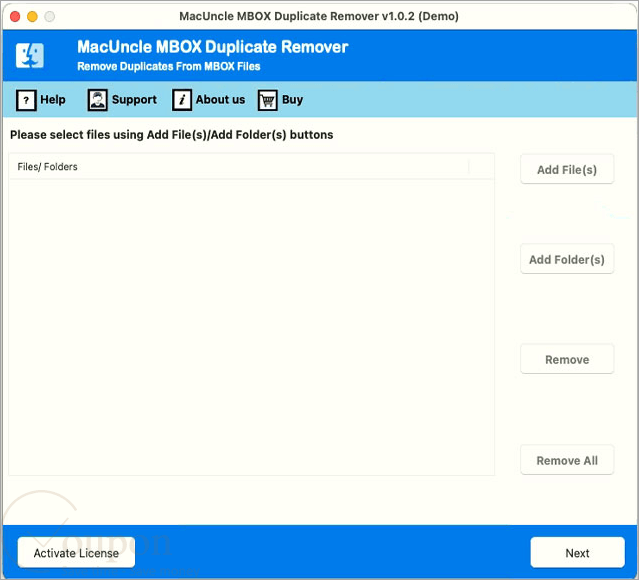This screenshot has height=580, width=639.
Task: Click the Buy shopping cart icon
Action: (267, 100)
